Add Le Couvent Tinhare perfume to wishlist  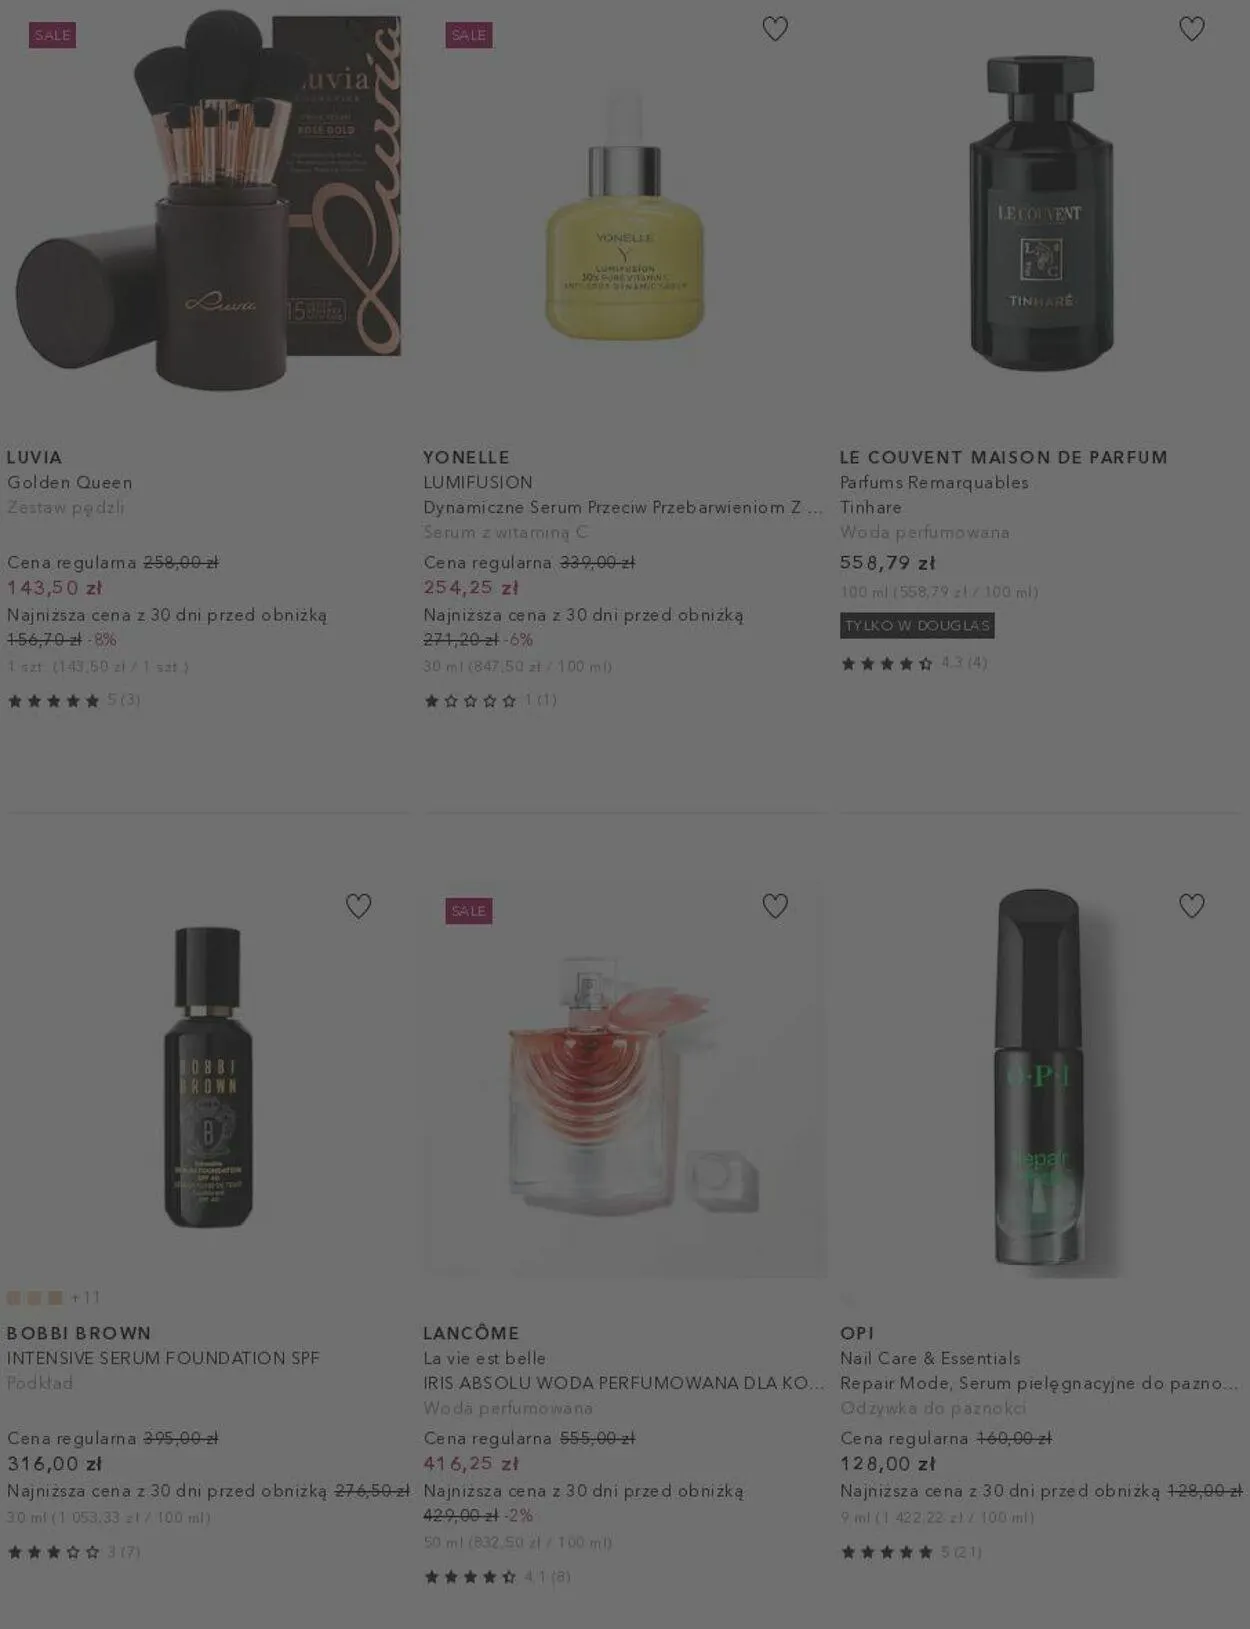1191,29
